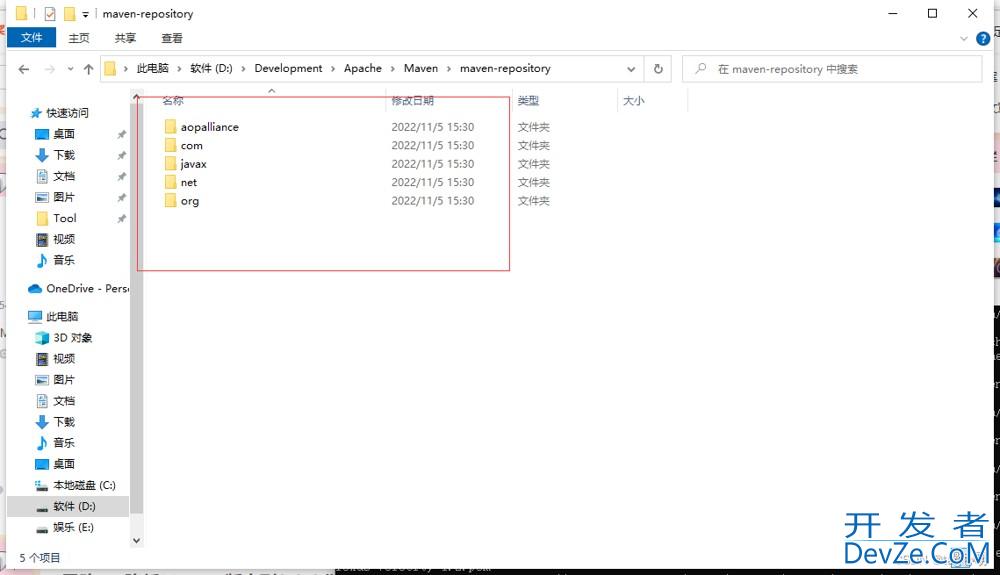Click maven-repository in the address breadcrumb

pyautogui.click(x=505, y=68)
